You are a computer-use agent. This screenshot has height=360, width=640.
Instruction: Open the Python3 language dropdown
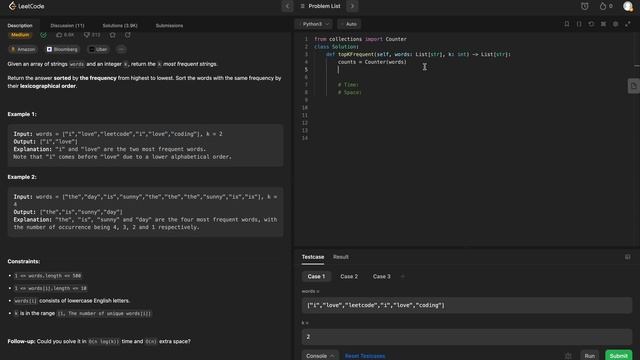coord(314,24)
